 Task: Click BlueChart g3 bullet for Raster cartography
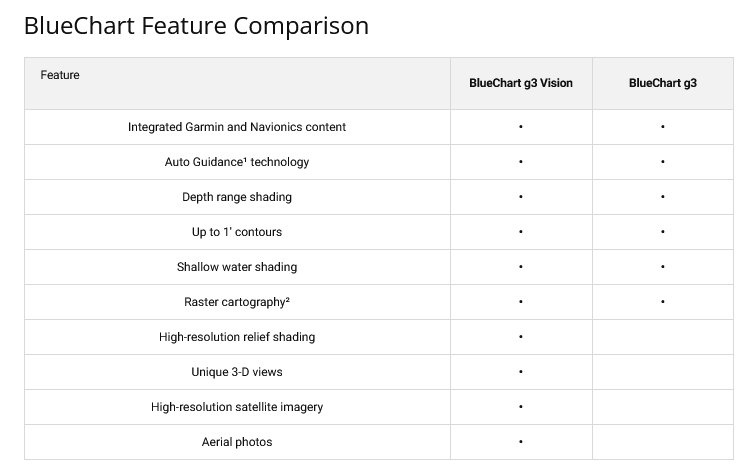point(663,302)
